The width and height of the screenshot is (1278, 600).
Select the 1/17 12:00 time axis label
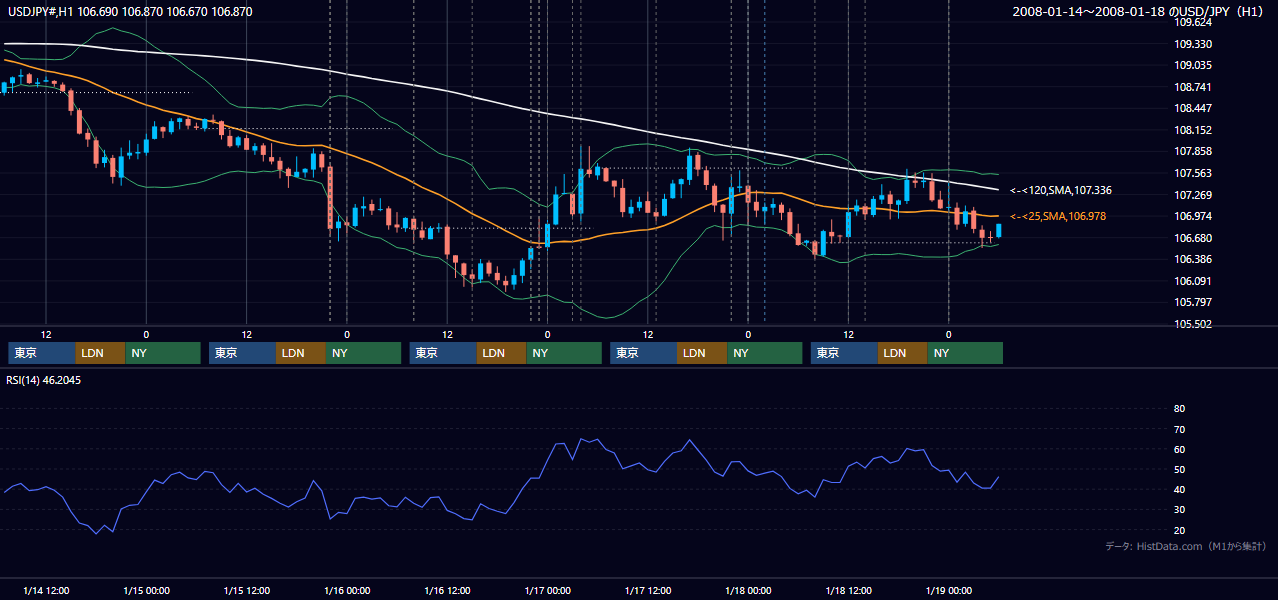(x=648, y=590)
